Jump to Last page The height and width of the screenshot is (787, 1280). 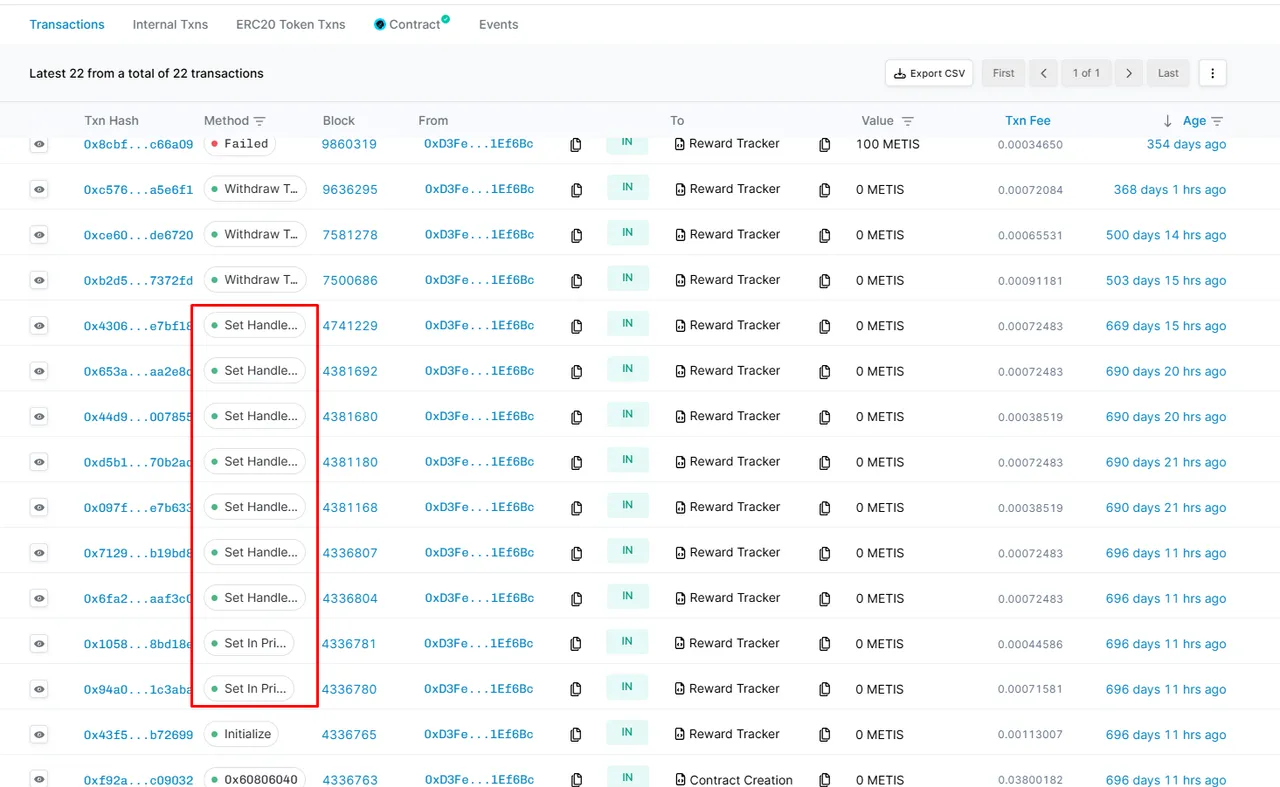(x=1168, y=73)
